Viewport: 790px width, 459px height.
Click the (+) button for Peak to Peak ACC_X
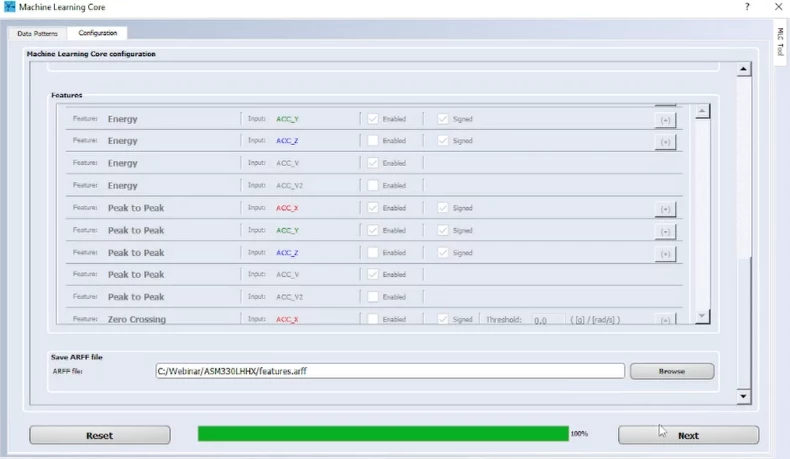pos(665,209)
